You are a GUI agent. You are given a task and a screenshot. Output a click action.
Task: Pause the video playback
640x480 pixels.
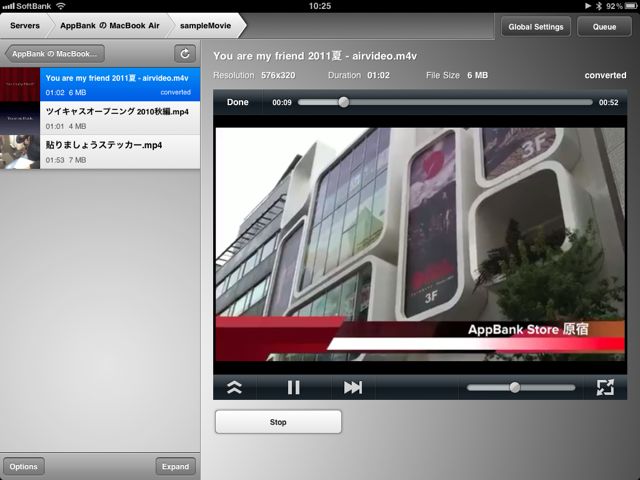(x=293, y=387)
